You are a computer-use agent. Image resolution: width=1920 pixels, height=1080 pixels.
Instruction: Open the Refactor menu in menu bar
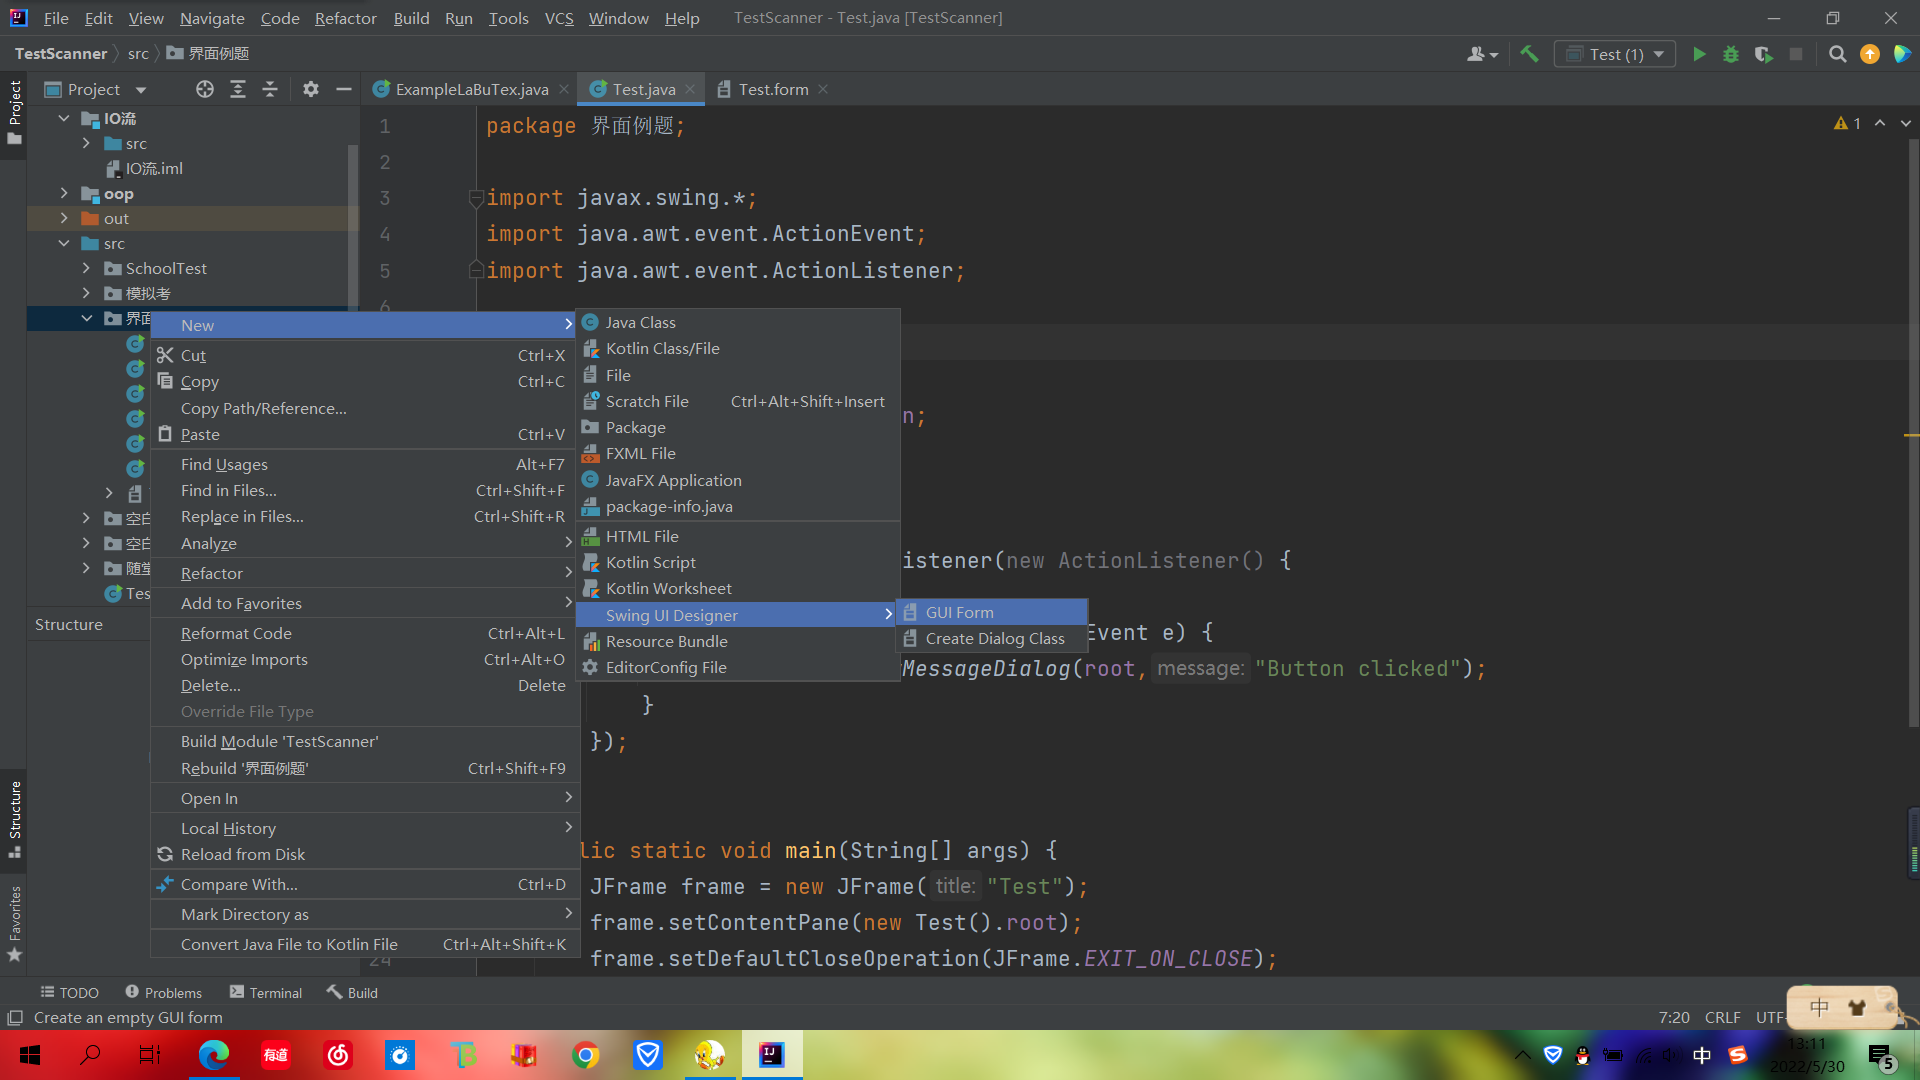tap(345, 18)
